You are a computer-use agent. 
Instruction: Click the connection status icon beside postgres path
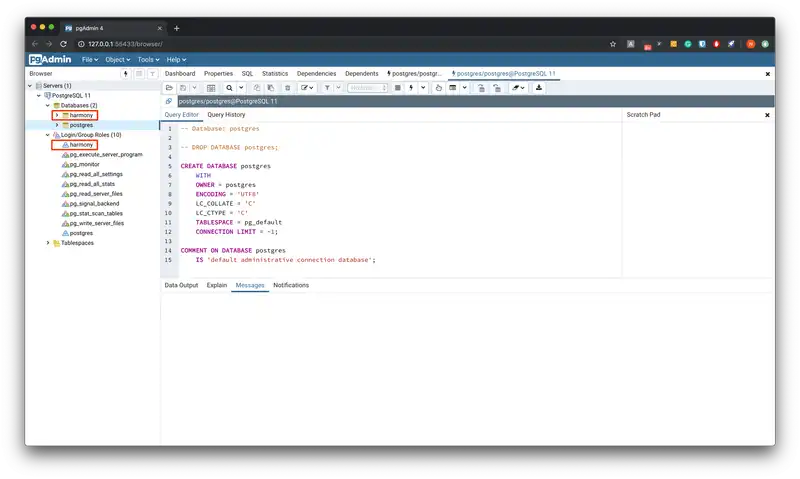[169, 101]
